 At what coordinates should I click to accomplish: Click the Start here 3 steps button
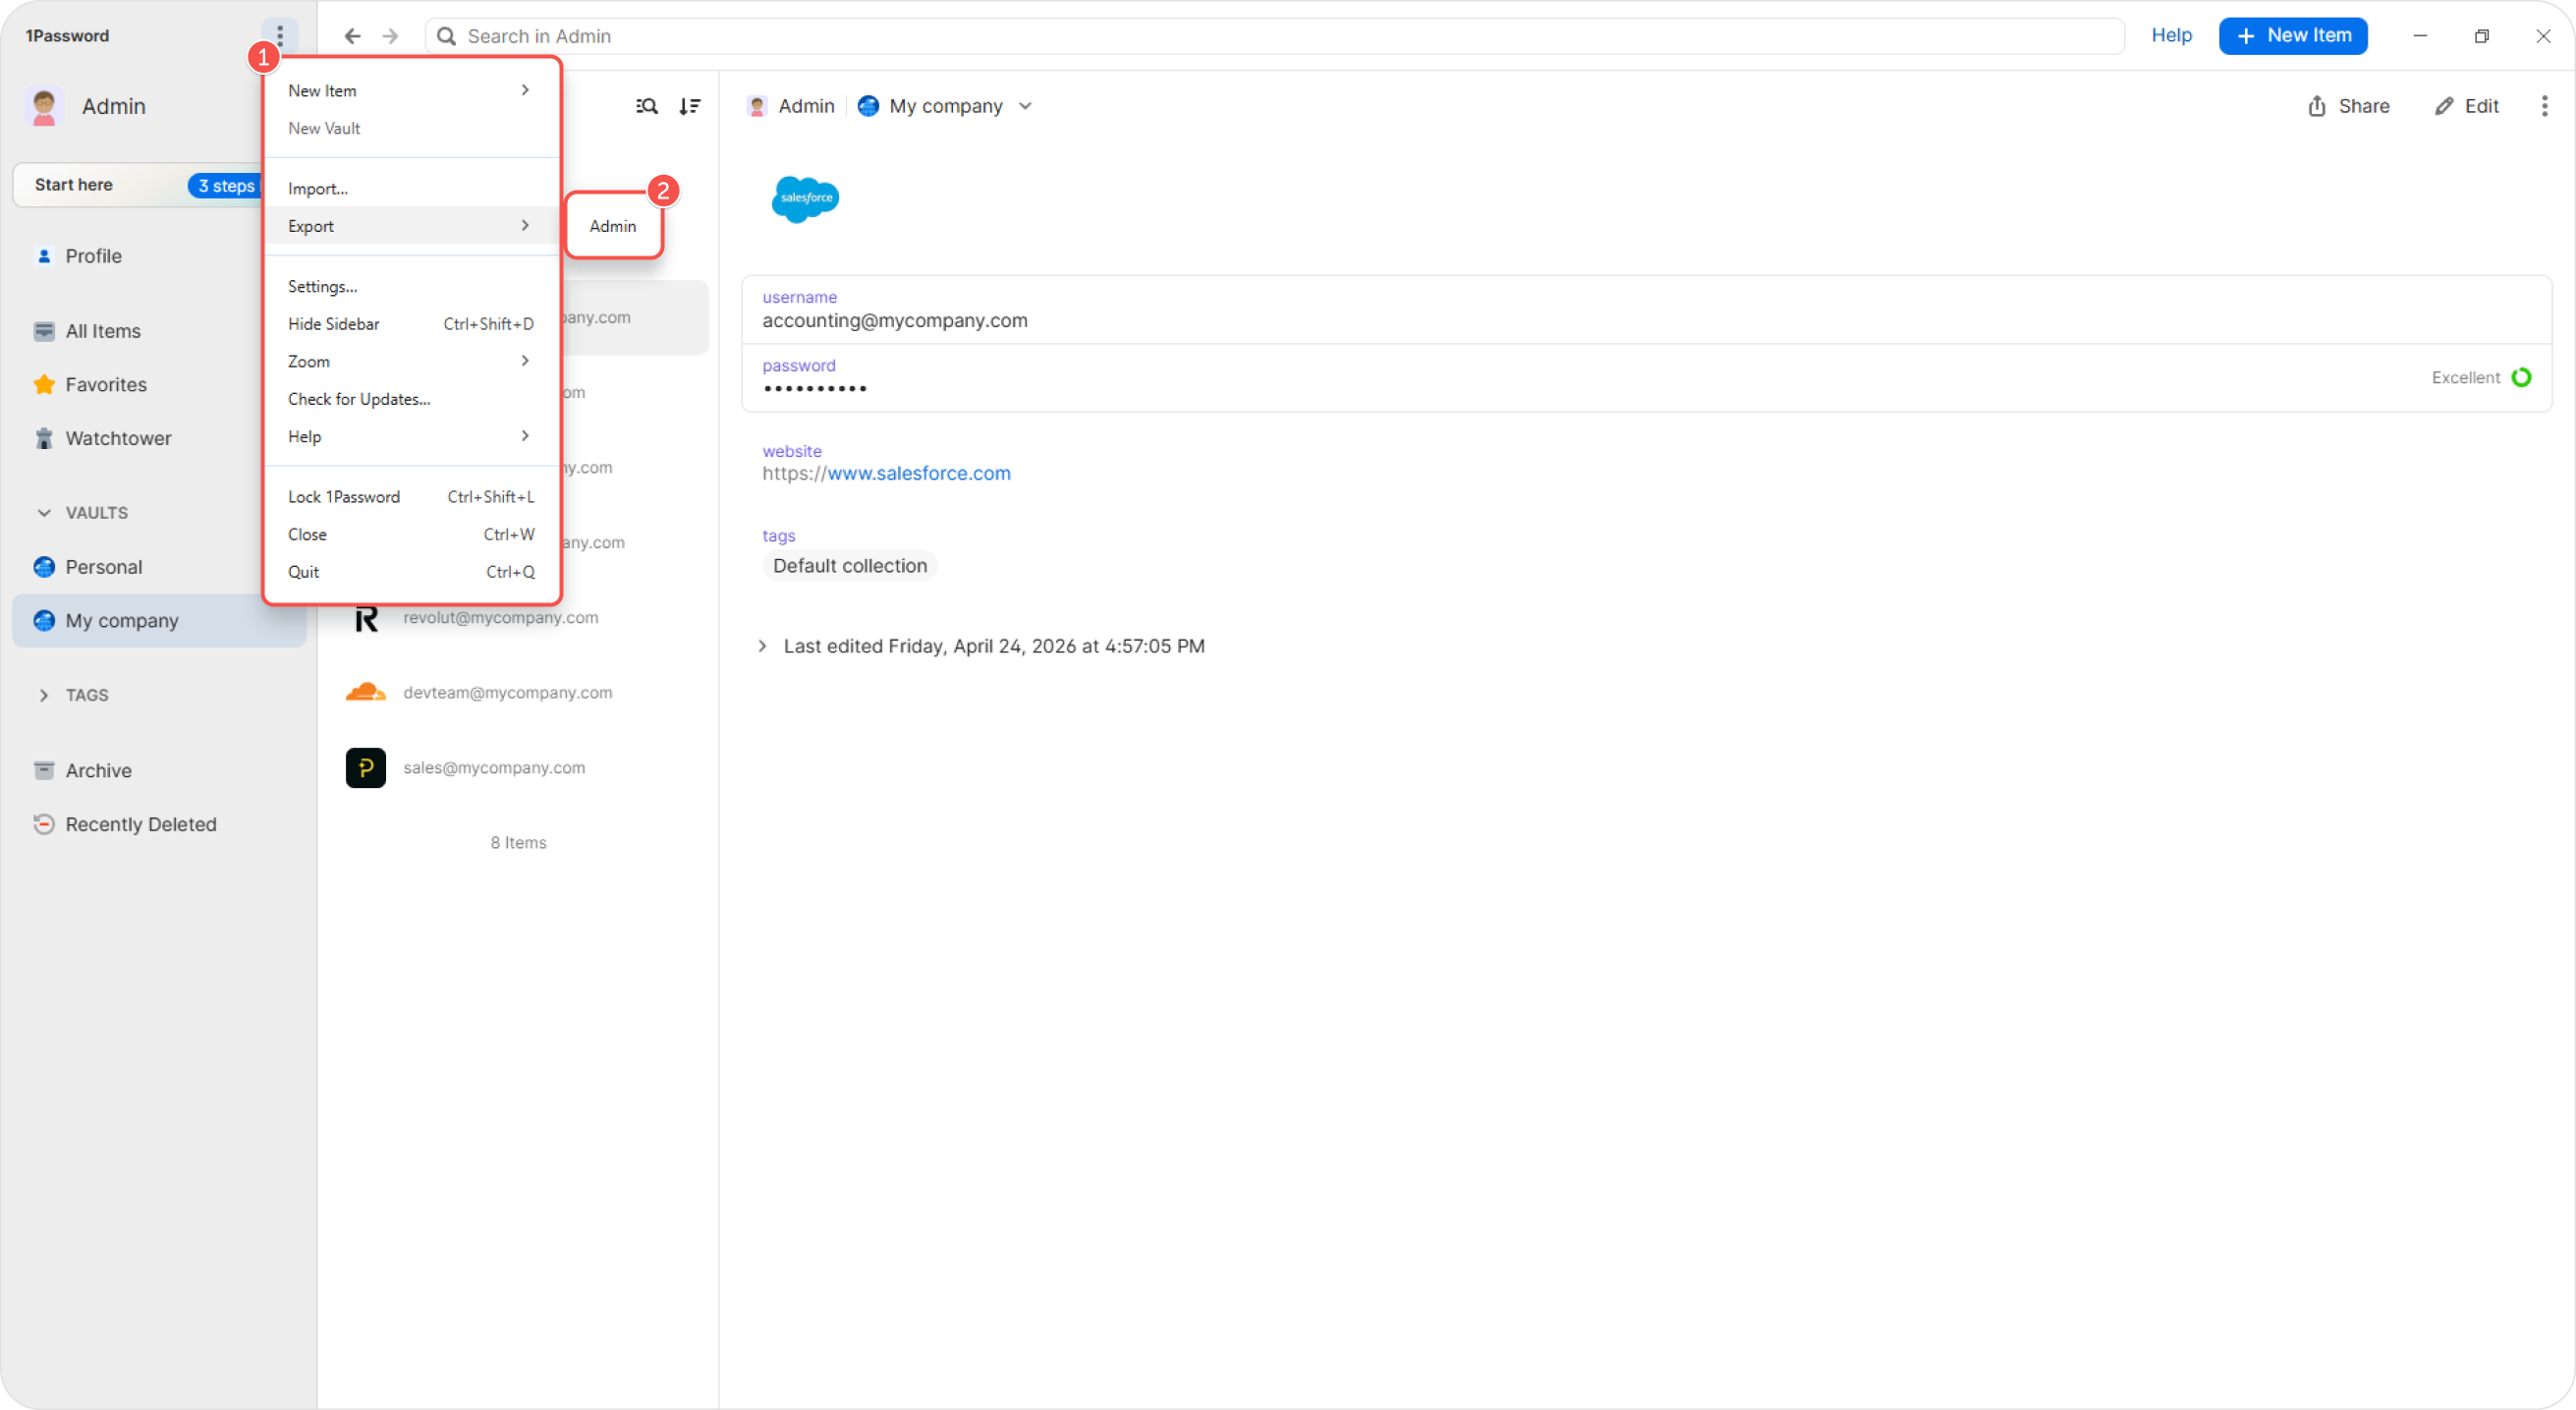coord(138,185)
